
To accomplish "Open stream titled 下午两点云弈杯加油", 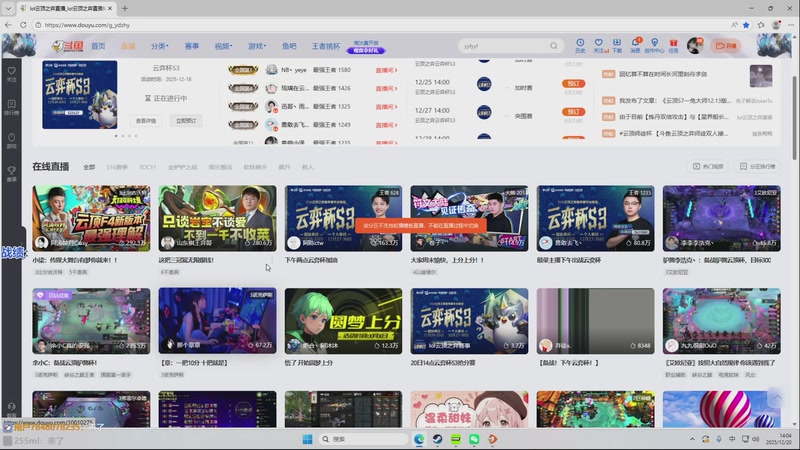I will click(311, 260).
